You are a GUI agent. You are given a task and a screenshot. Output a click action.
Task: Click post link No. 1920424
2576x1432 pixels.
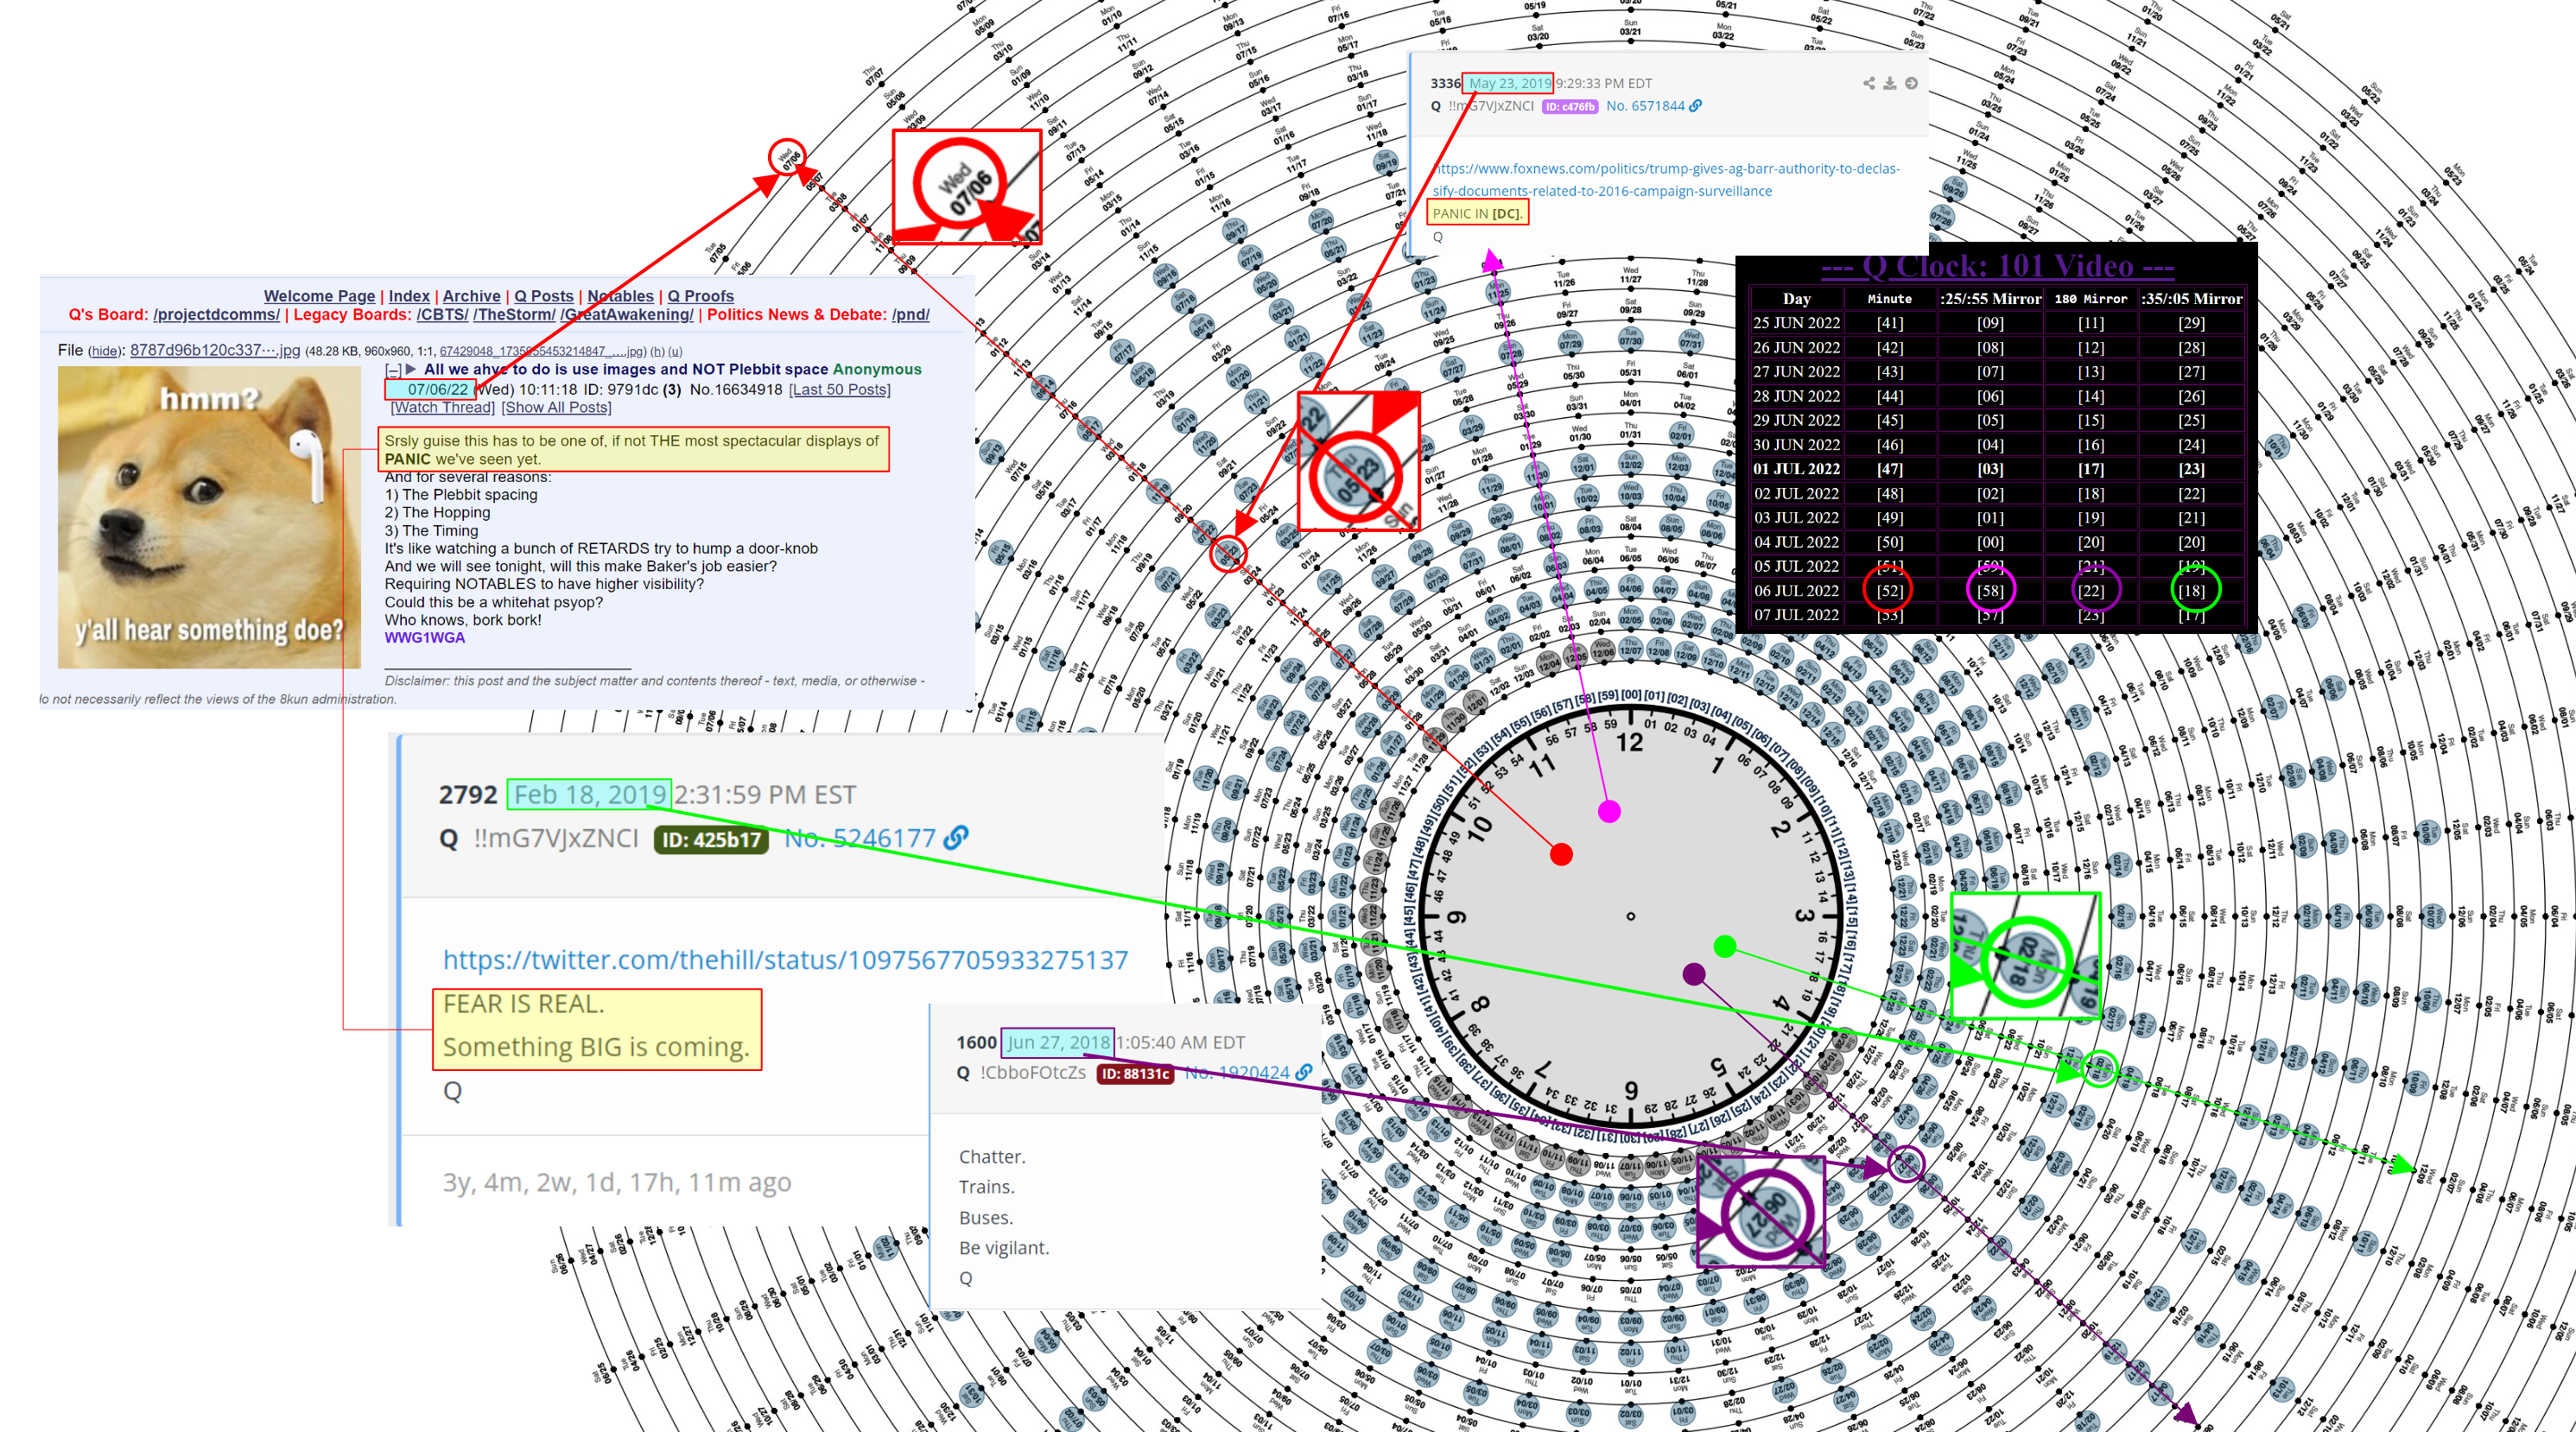click(1237, 1072)
